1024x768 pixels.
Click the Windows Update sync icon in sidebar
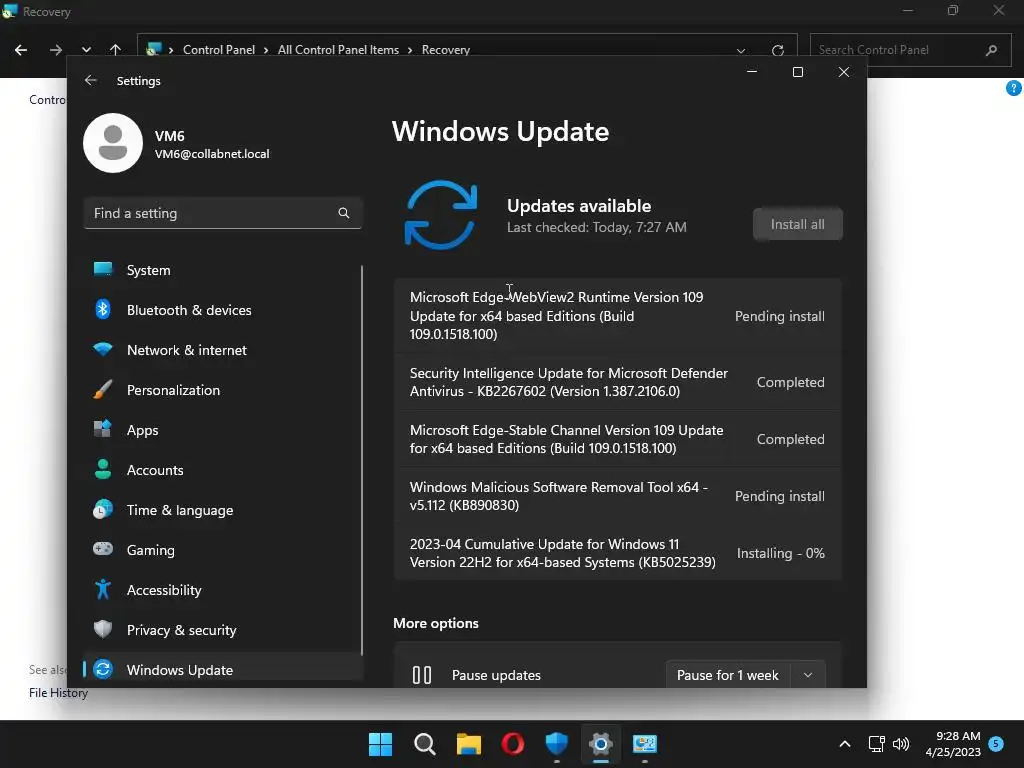tap(103, 669)
